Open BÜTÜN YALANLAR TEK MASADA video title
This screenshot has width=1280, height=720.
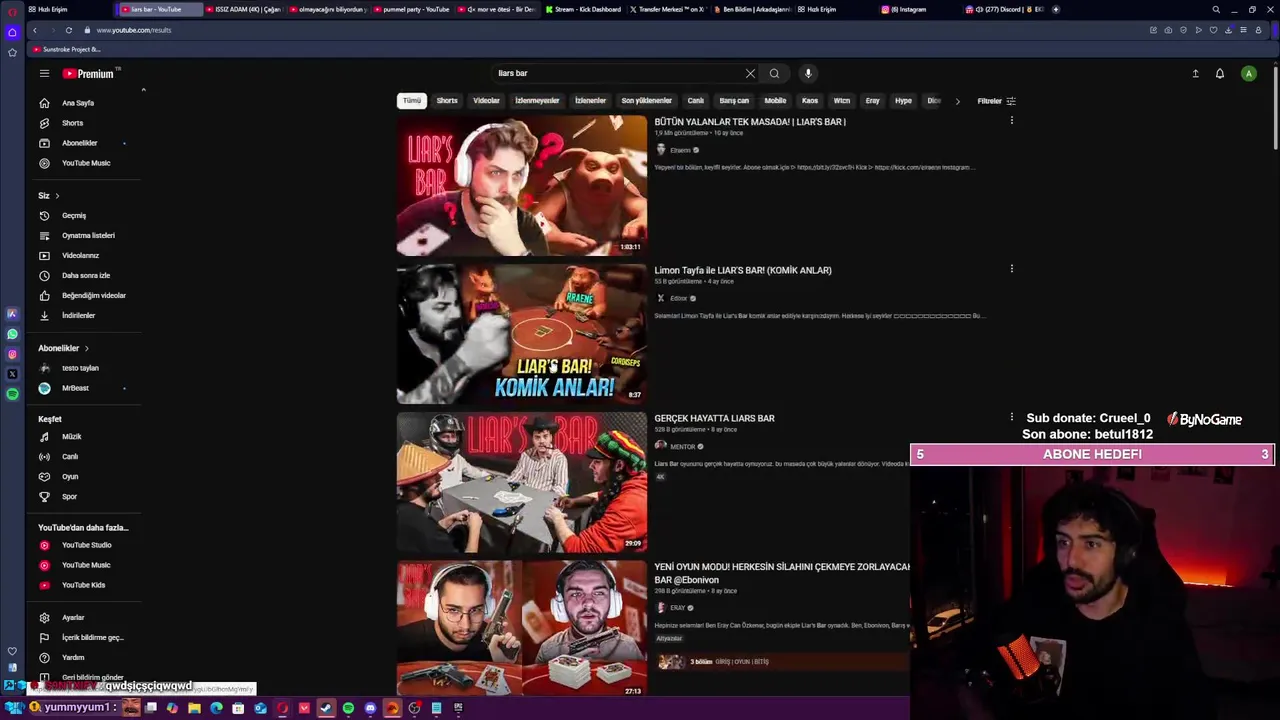[x=750, y=122]
